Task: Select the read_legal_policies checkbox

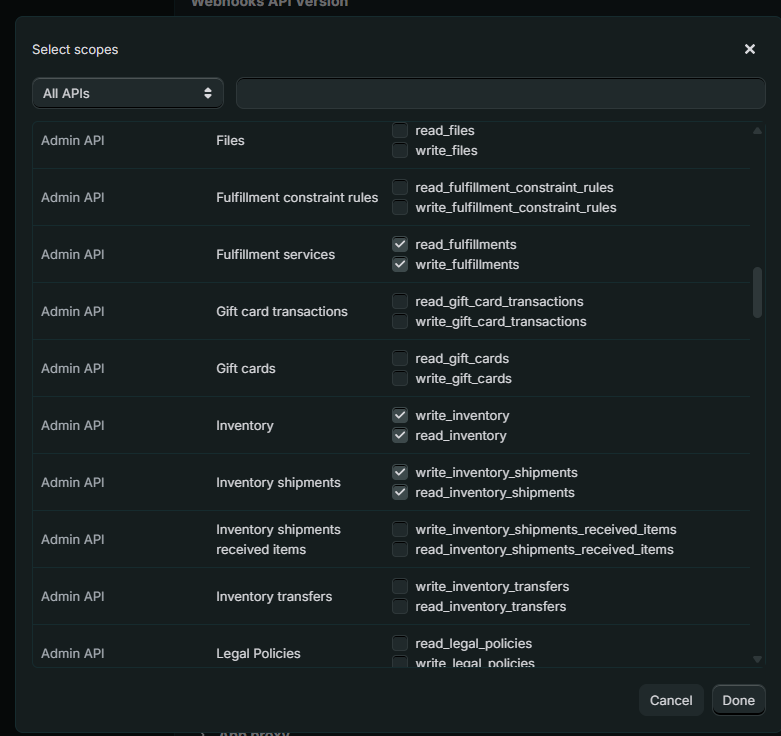Action: pos(400,644)
